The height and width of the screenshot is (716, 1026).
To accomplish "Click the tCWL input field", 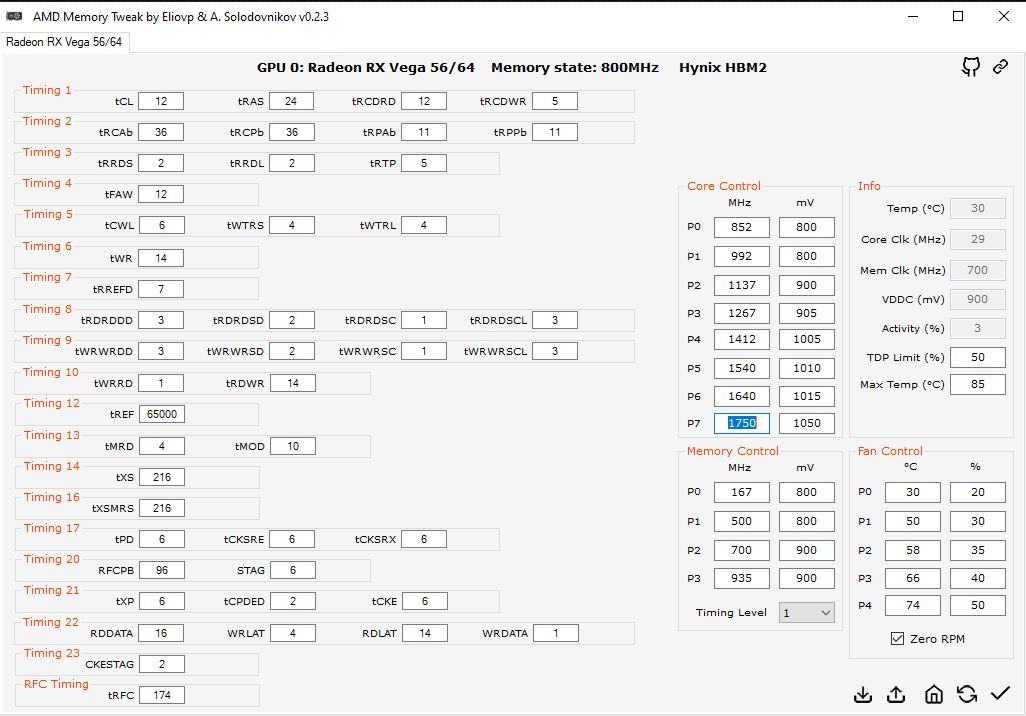I will [161, 225].
